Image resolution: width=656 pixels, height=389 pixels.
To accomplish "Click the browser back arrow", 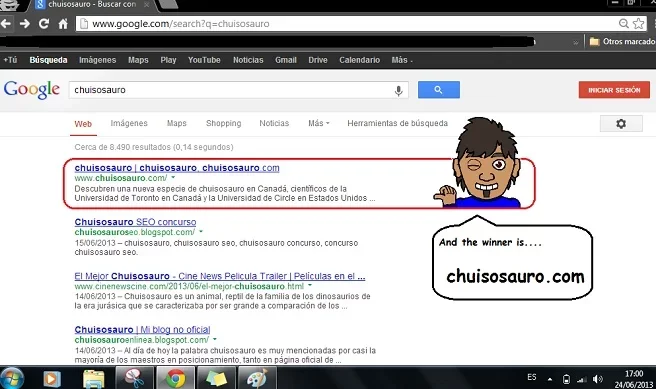I will (6, 23).
